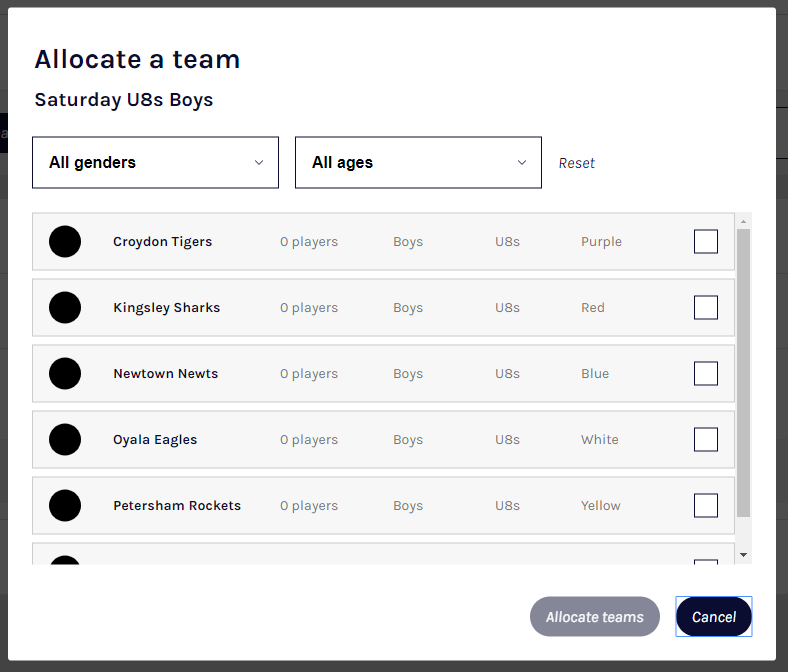Reset the team filters
The image size is (788, 672).
(577, 163)
